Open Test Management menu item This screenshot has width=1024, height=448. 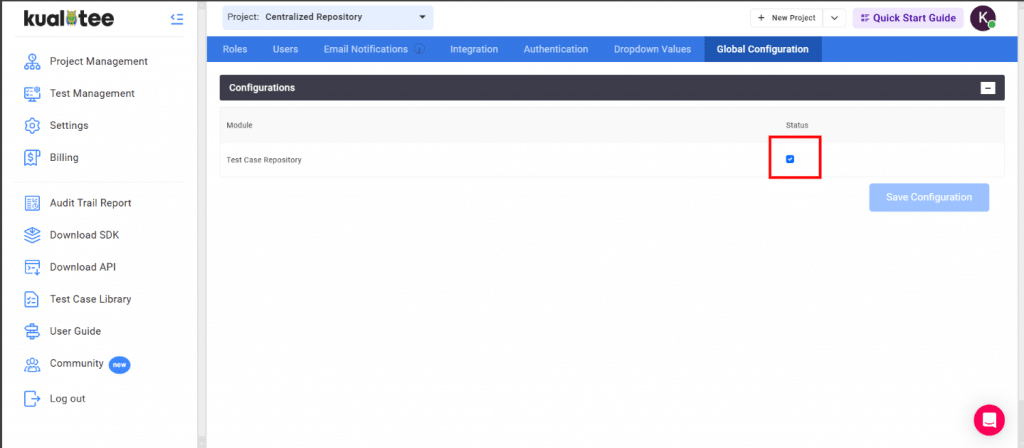click(92, 93)
